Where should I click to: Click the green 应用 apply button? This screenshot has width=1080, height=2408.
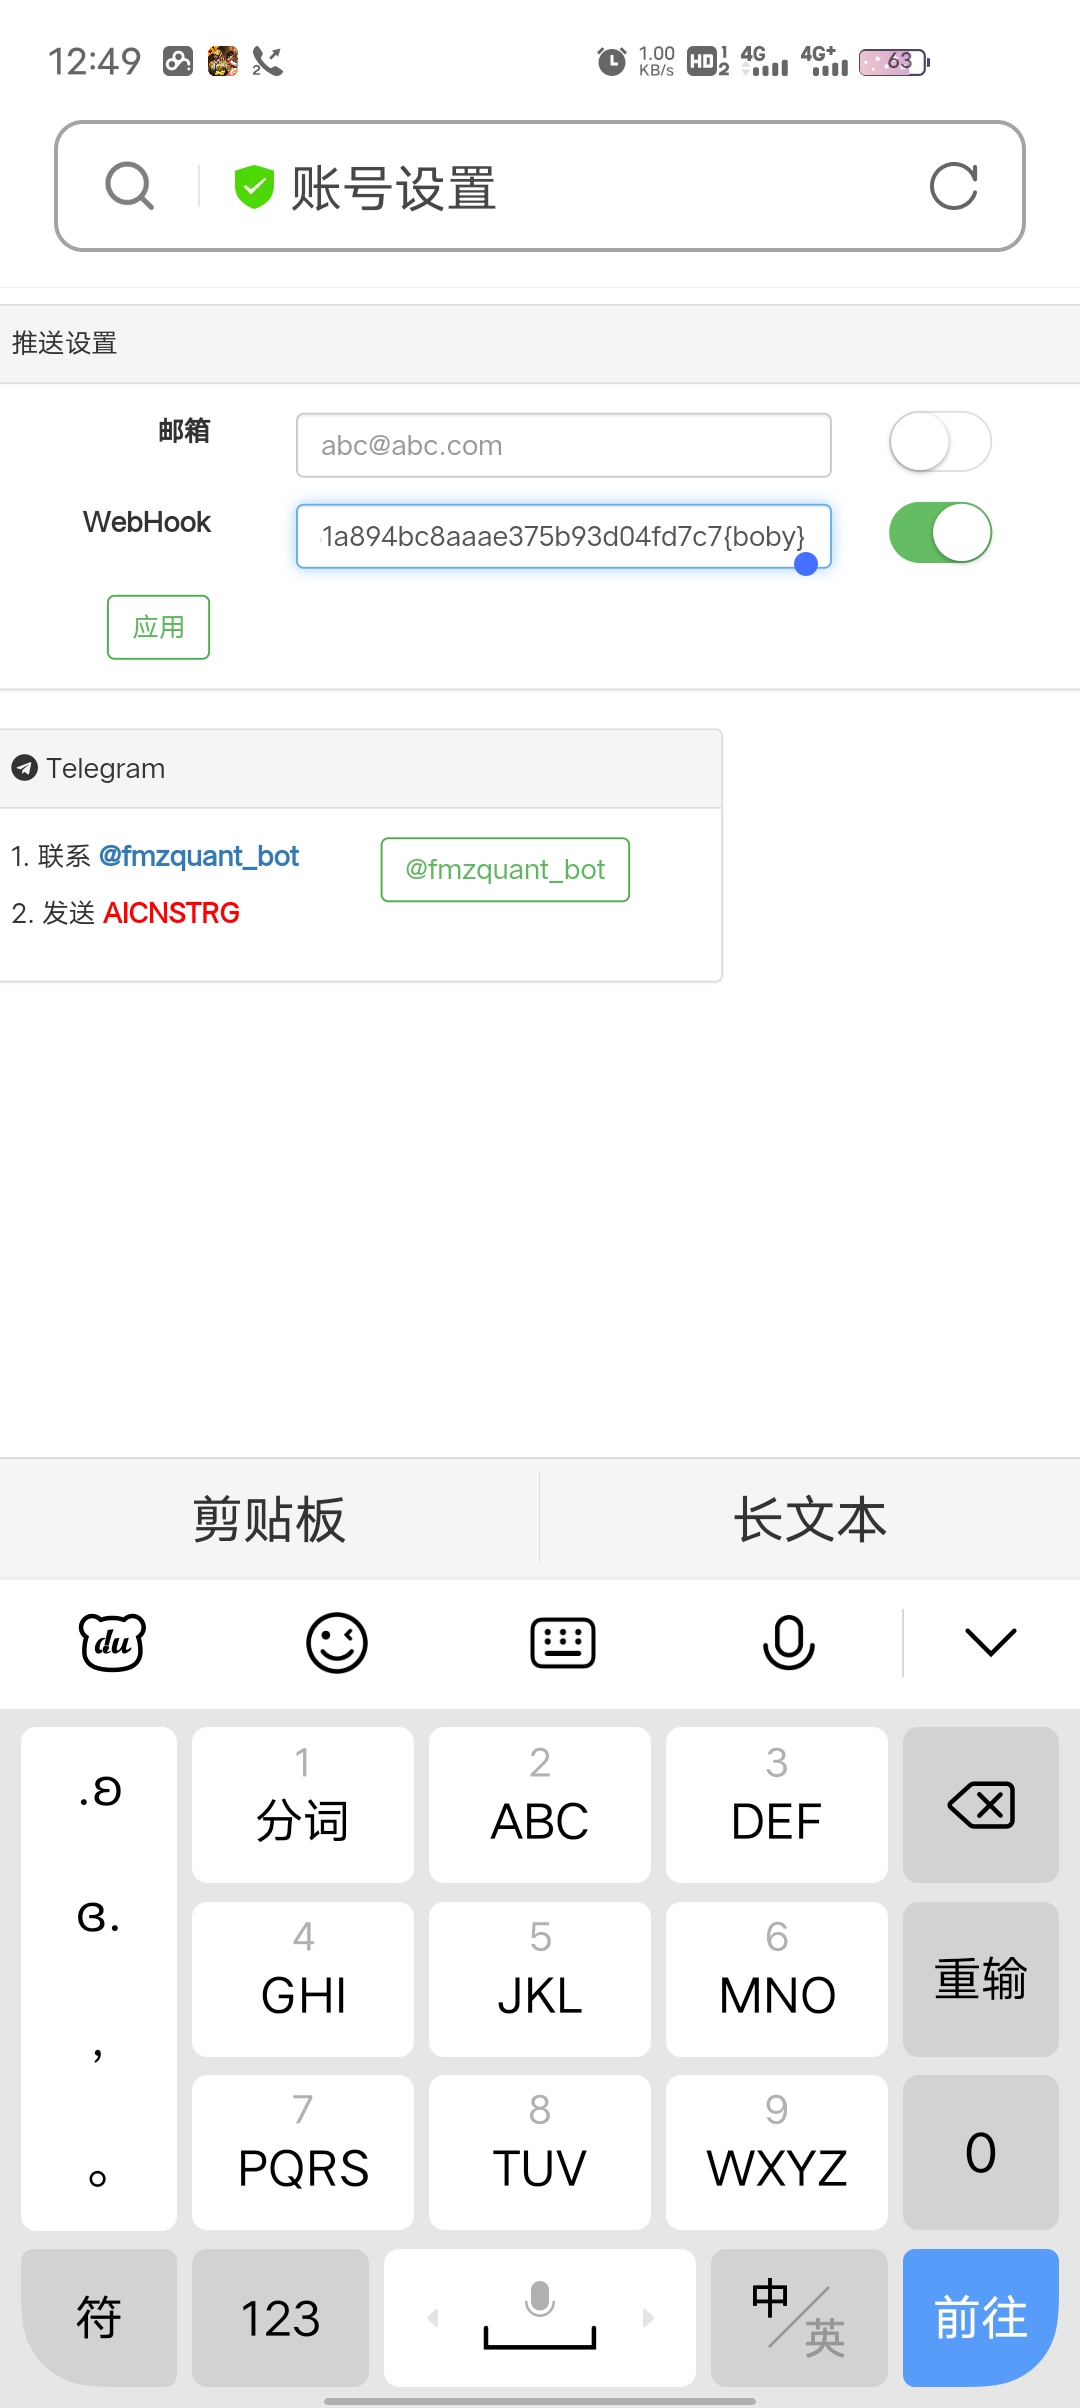point(158,627)
